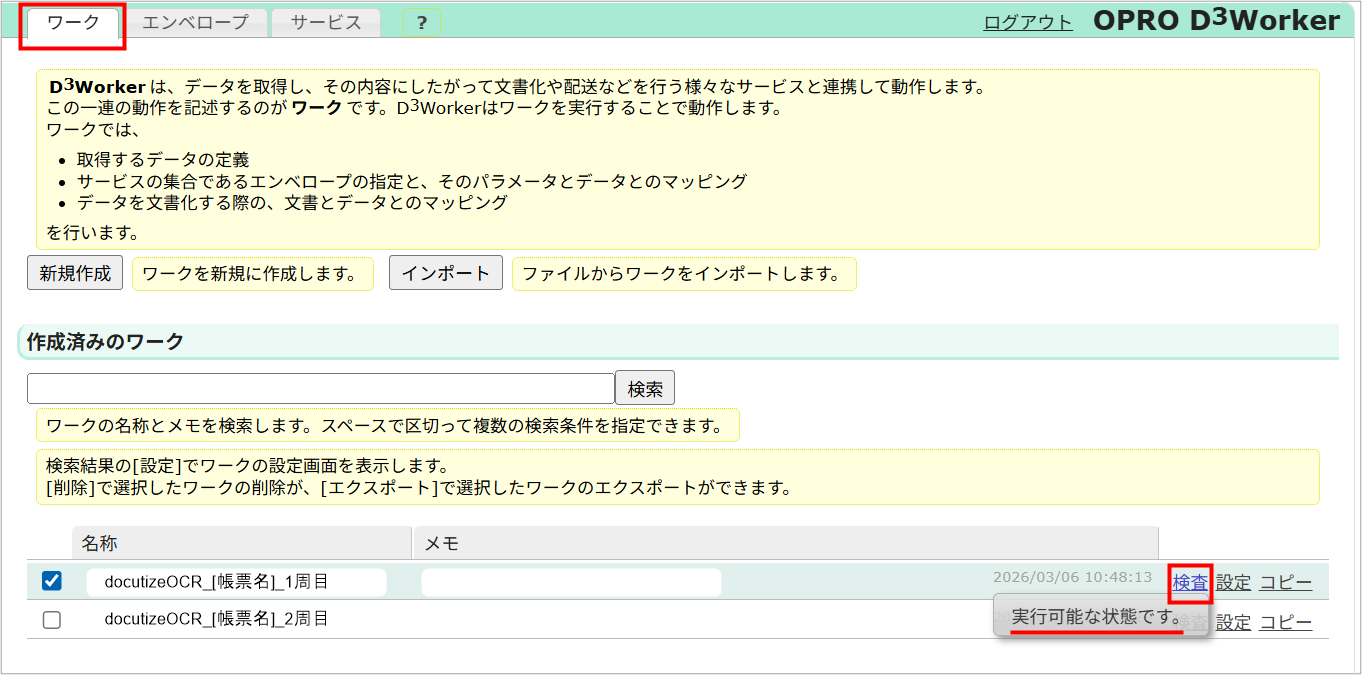
Task: Uncheck the docutizeOCR 1周目 row checkbox
Action: (x=51, y=581)
